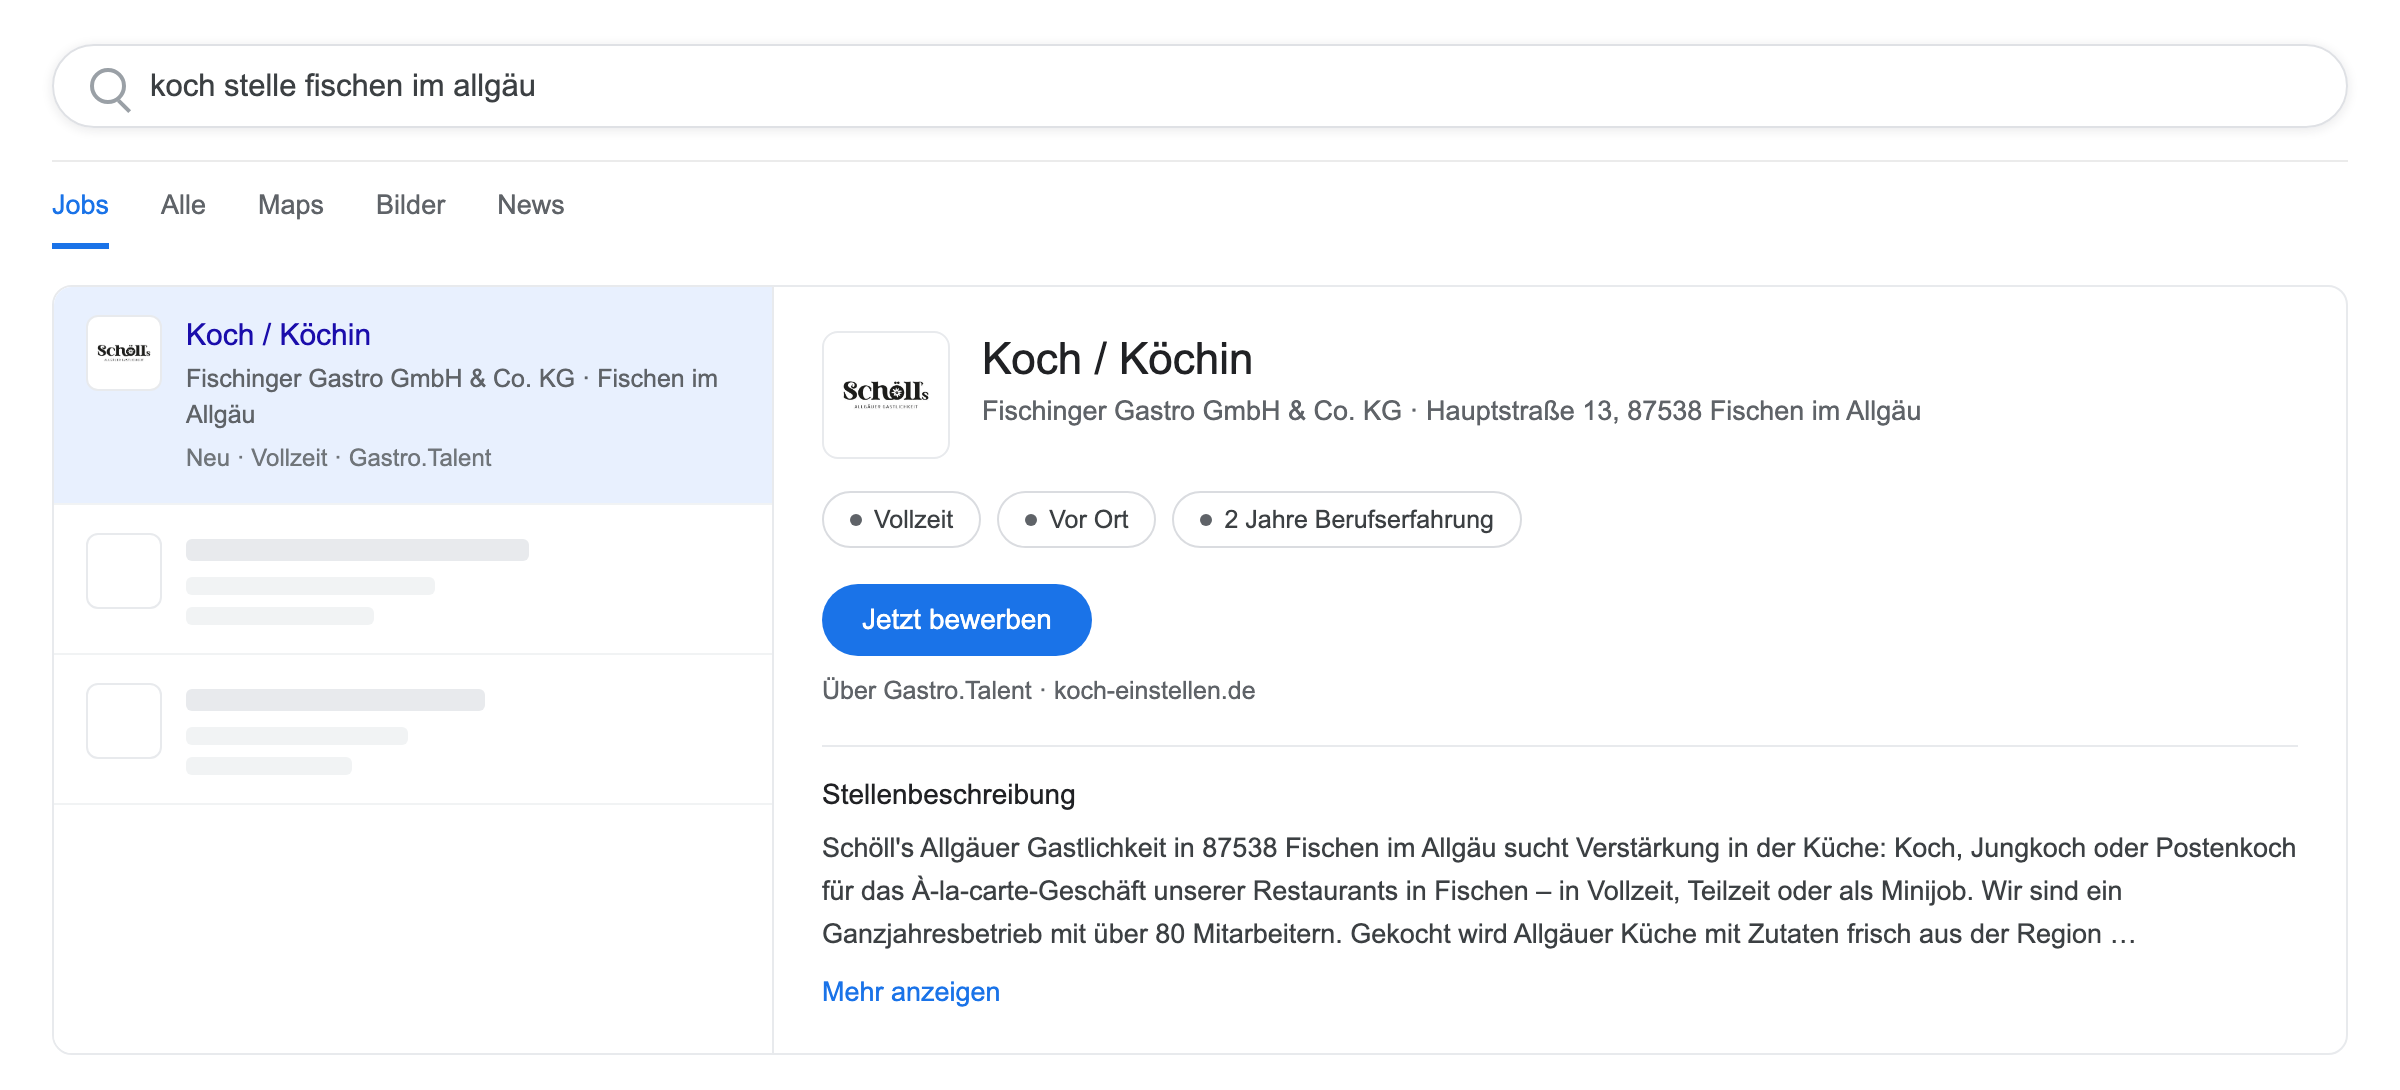This screenshot has width=2400, height=1090.
Task: Click the job description paragraph starting 'Schöll's Allgäuer Gastlichkeit'
Action: [x=1559, y=891]
